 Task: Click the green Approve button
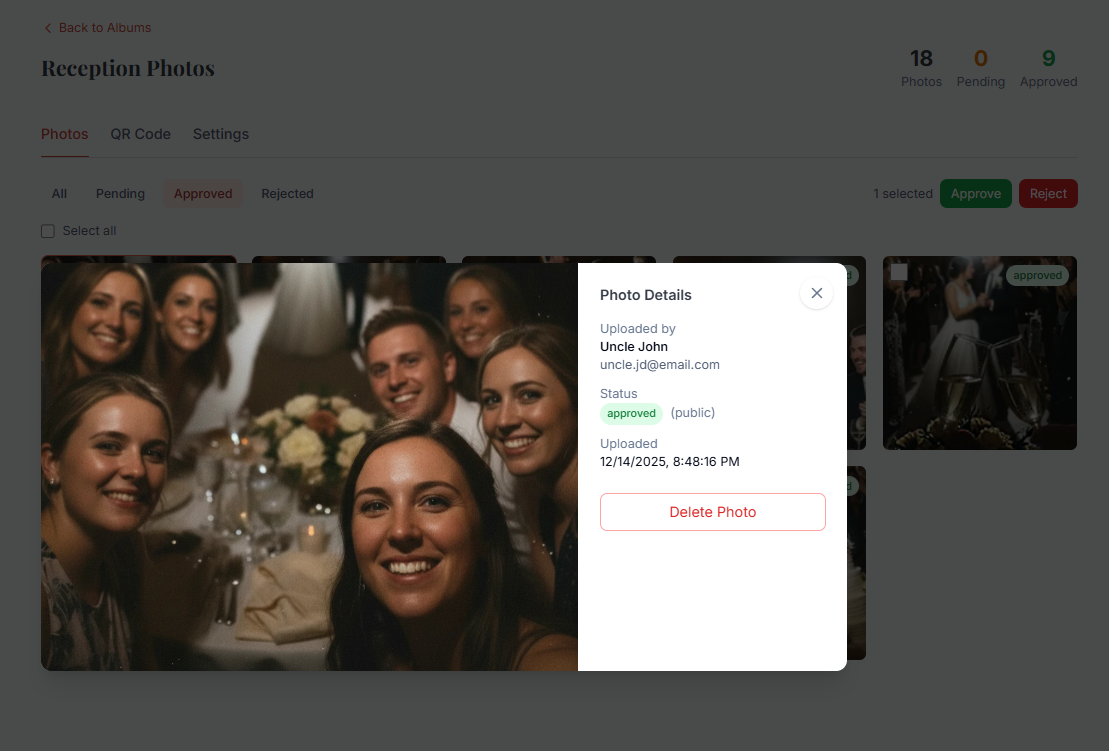975,194
